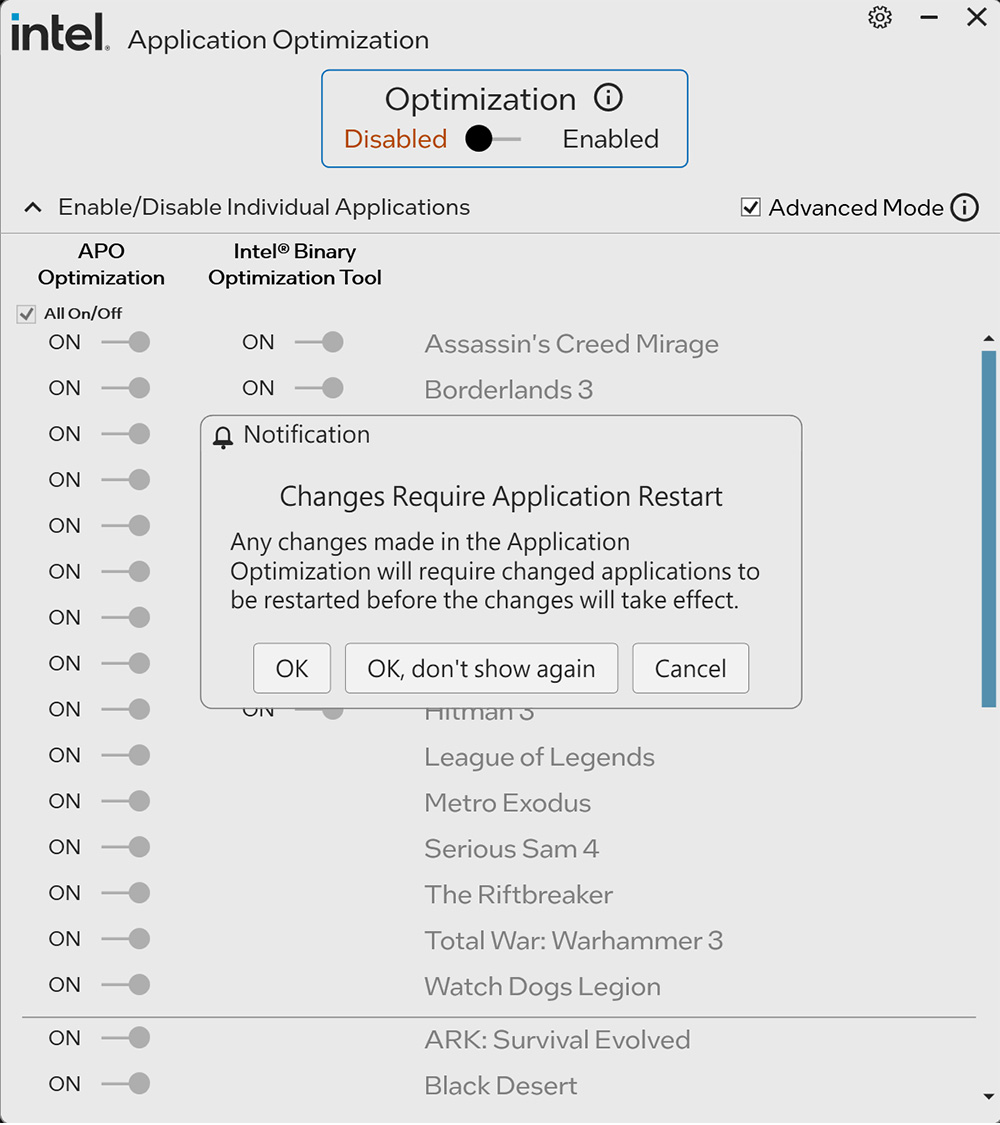Click the Notification bell icon

click(224, 437)
